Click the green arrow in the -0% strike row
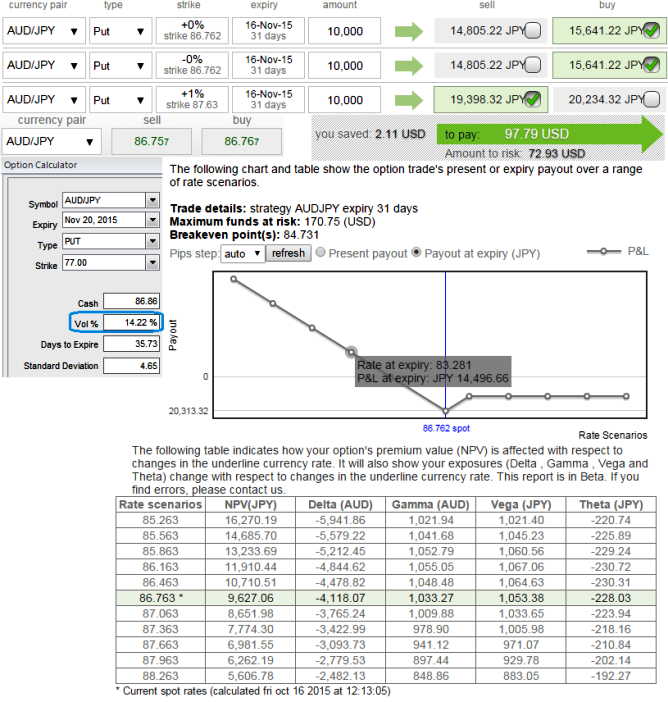Viewport: 668px width, 702px height. click(408, 66)
